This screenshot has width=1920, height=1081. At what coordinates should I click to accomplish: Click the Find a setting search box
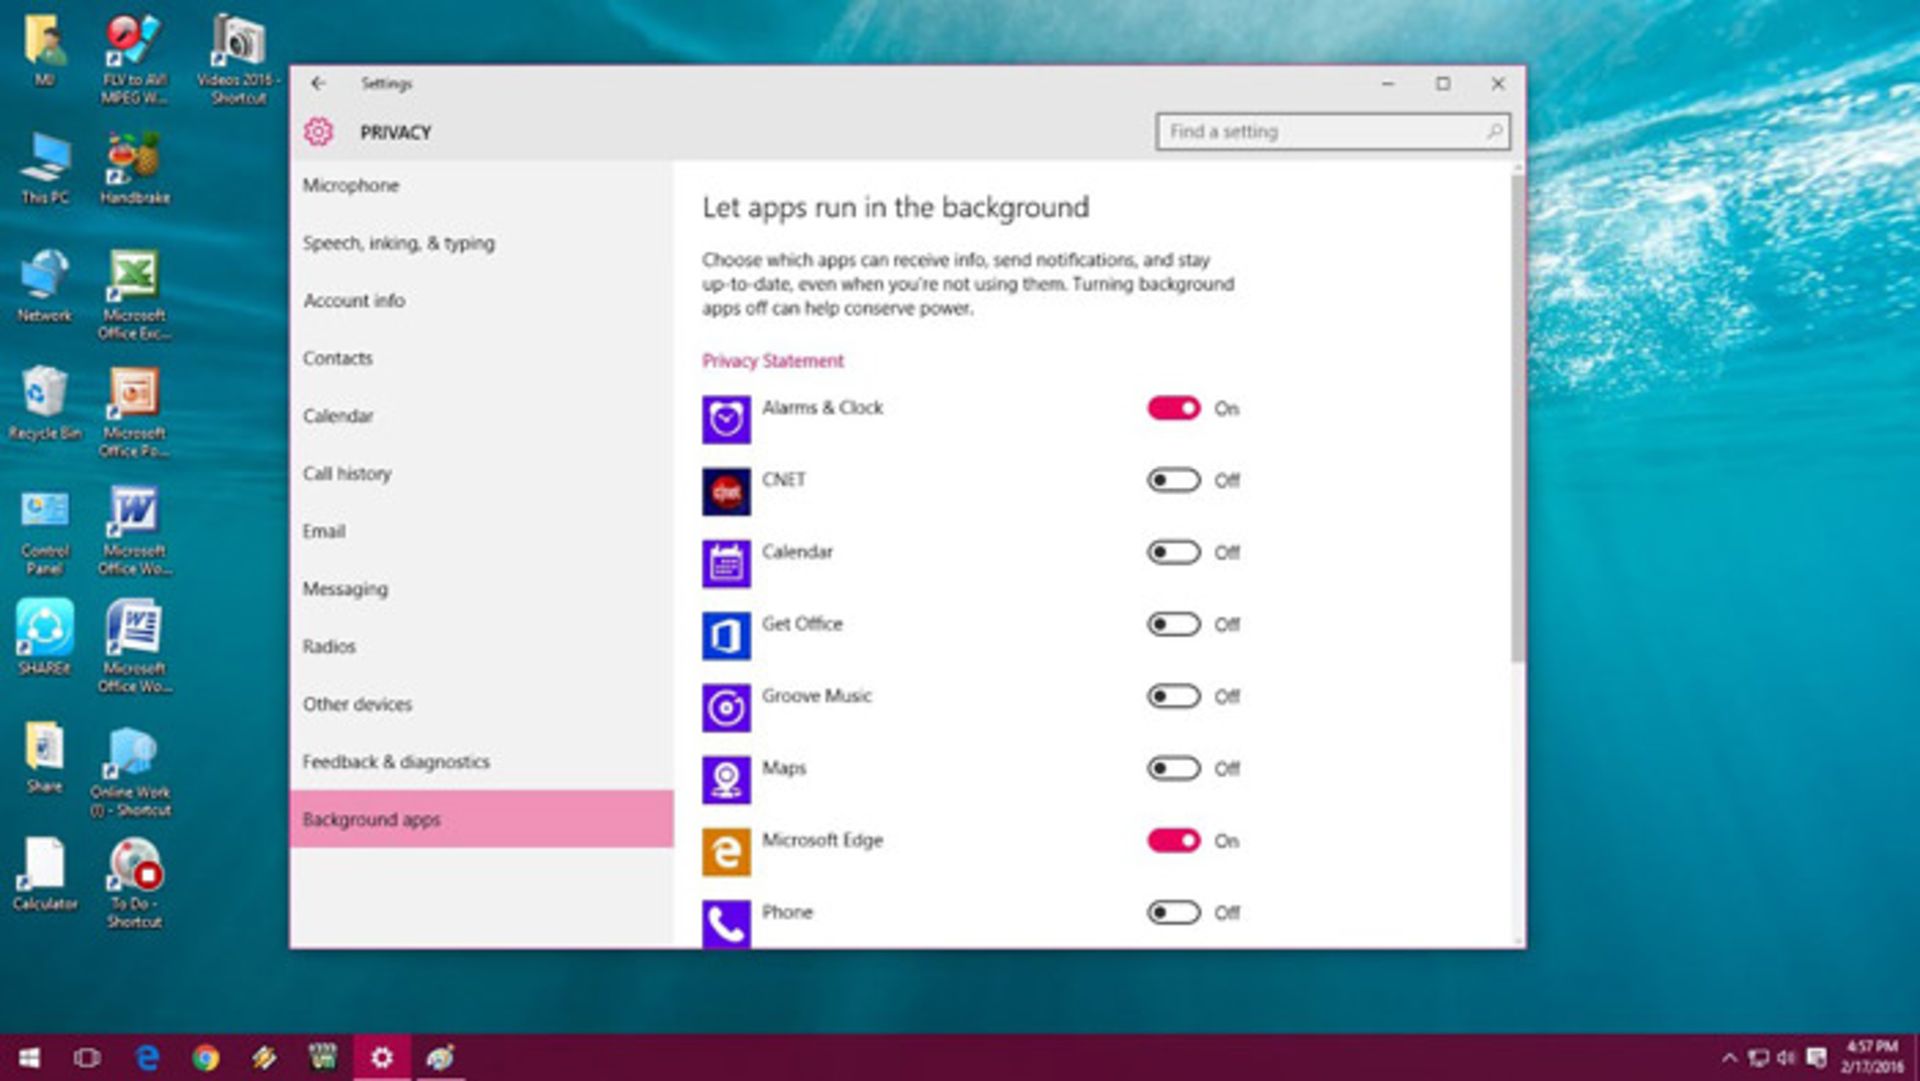click(1333, 131)
